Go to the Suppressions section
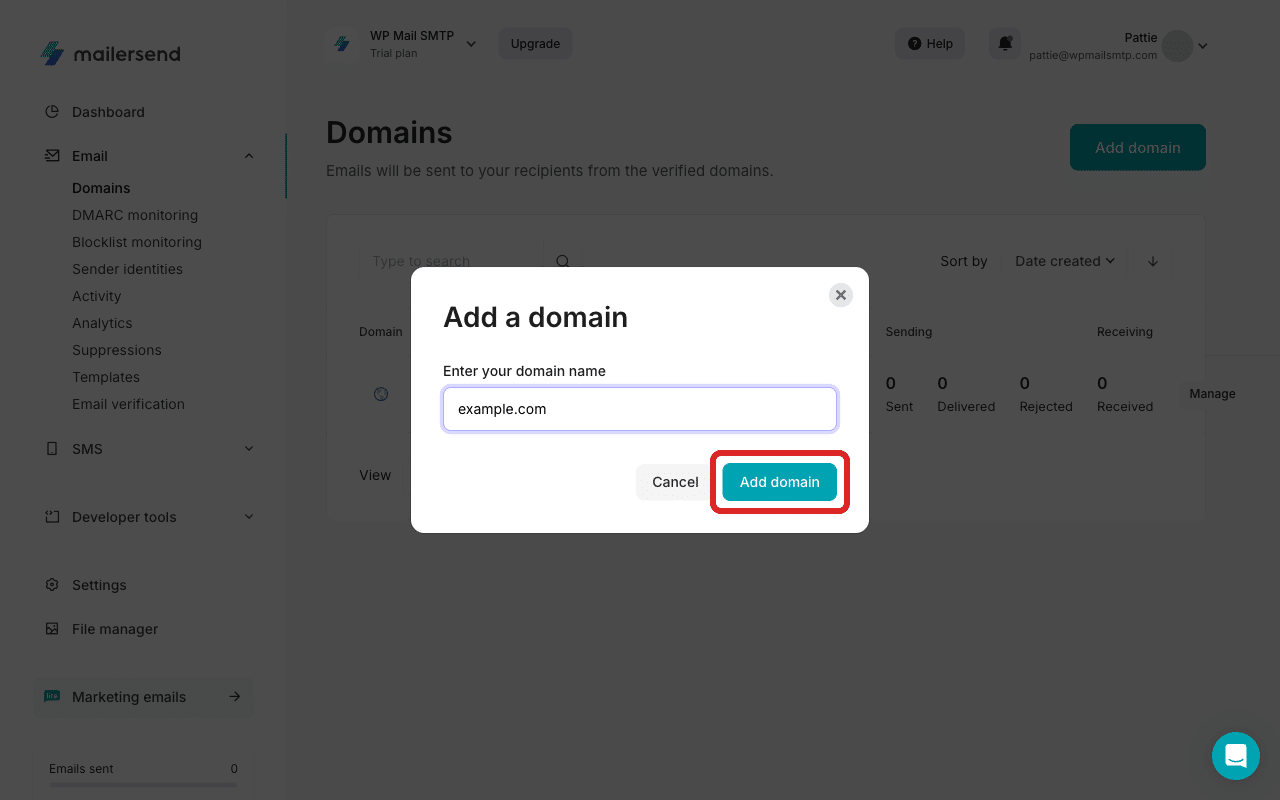 pyautogui.click(x=116, y=350)
